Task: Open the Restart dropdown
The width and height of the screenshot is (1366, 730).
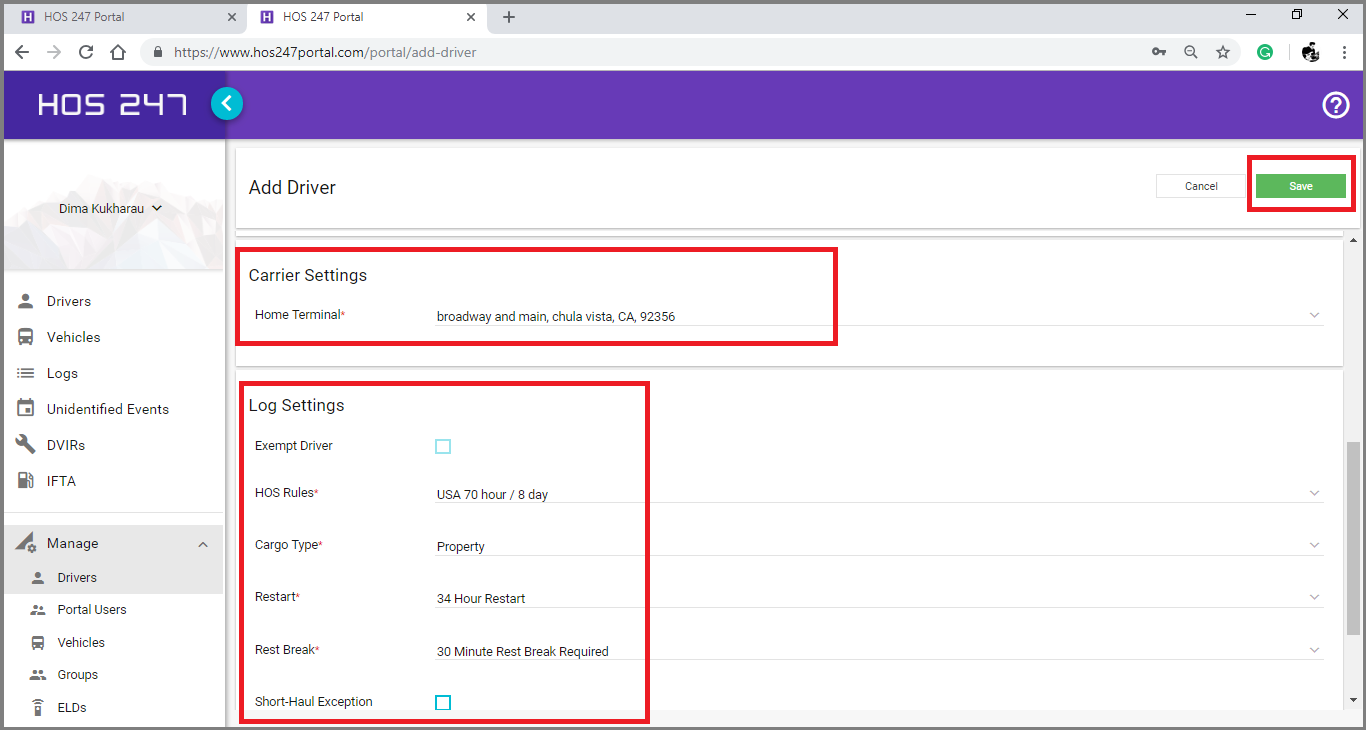Action: 879,598
